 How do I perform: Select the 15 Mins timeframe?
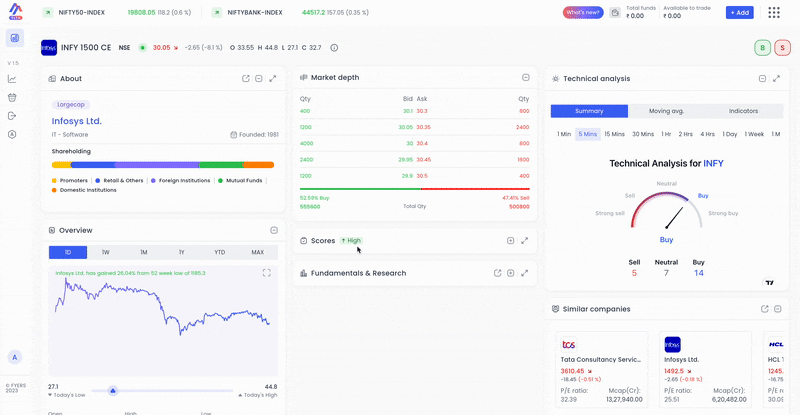click(x=614, y=134)
